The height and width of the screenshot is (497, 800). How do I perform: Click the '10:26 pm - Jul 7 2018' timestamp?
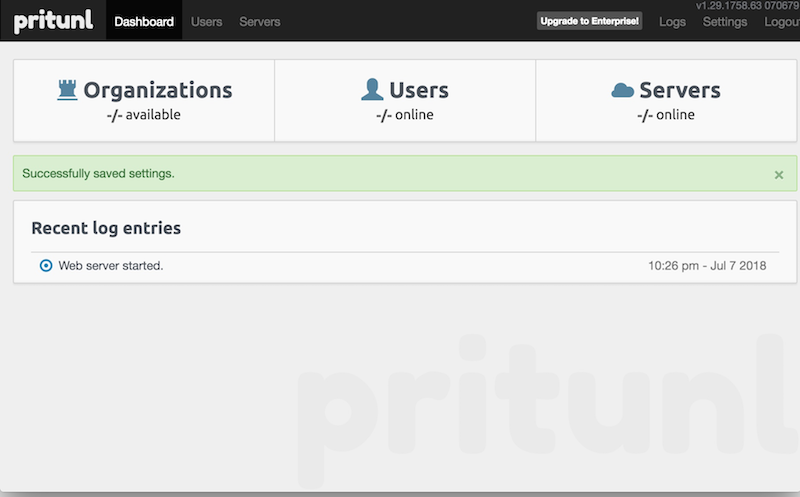tap(707, 265)
